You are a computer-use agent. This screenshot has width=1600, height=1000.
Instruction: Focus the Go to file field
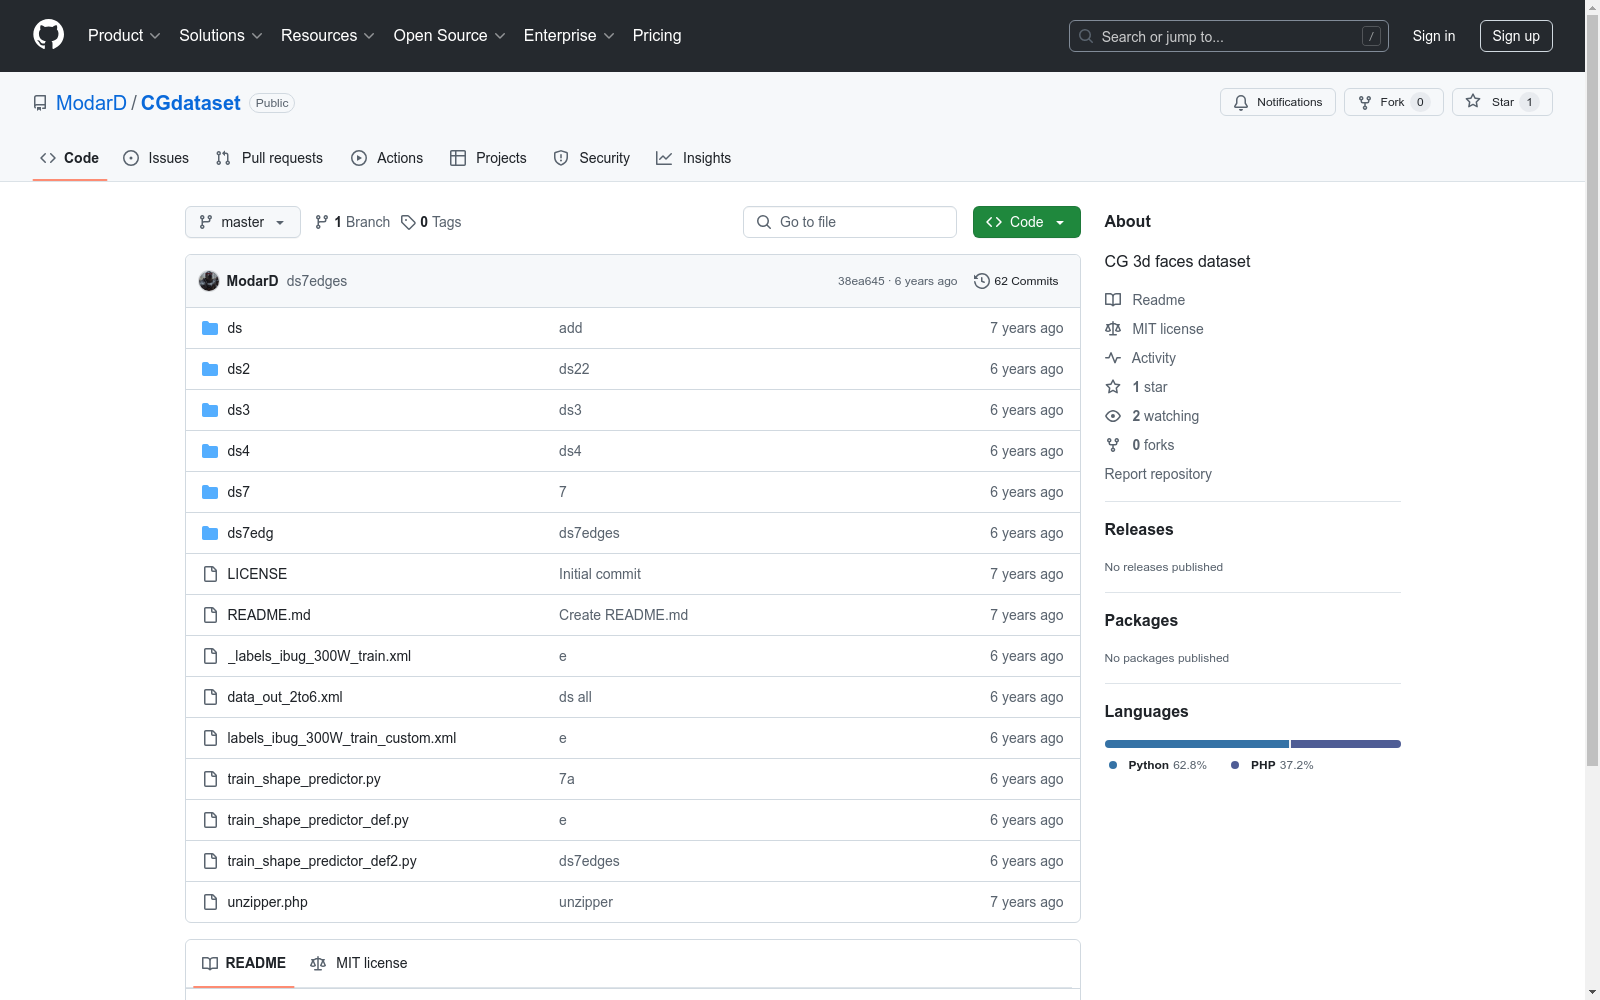click(850, 222)
